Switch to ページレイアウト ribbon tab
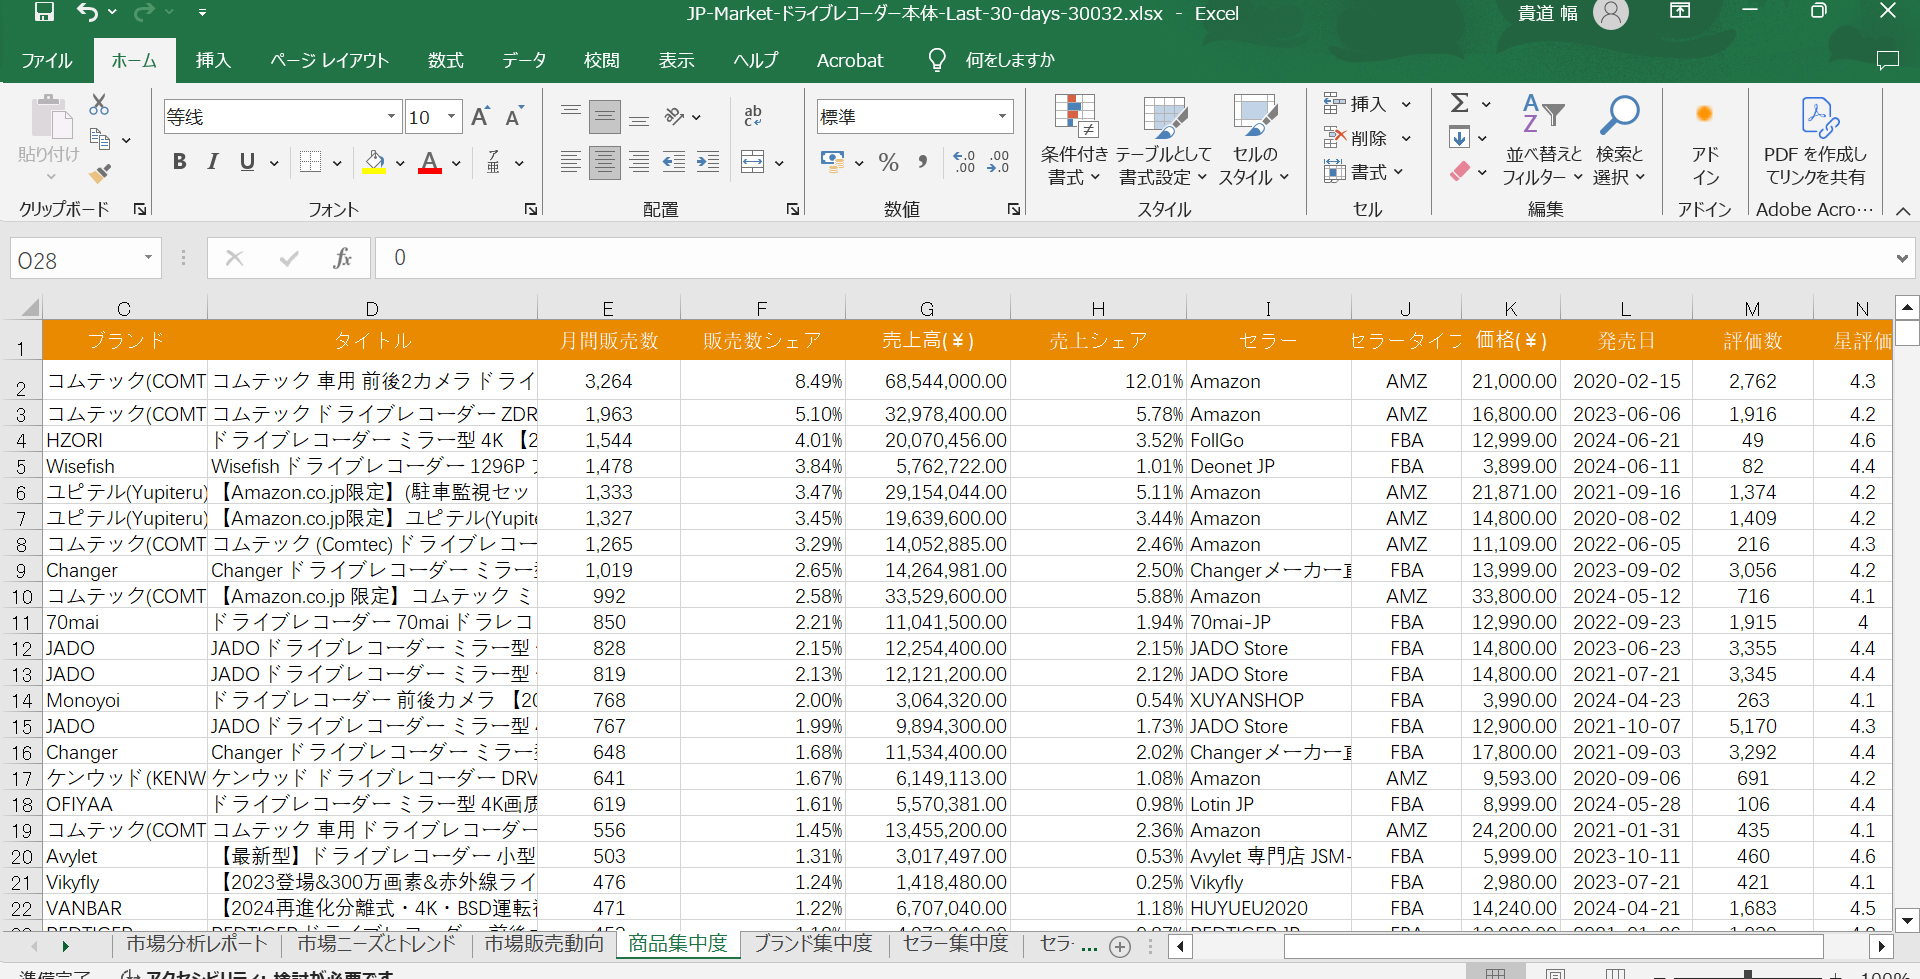 tap(329, 60)
